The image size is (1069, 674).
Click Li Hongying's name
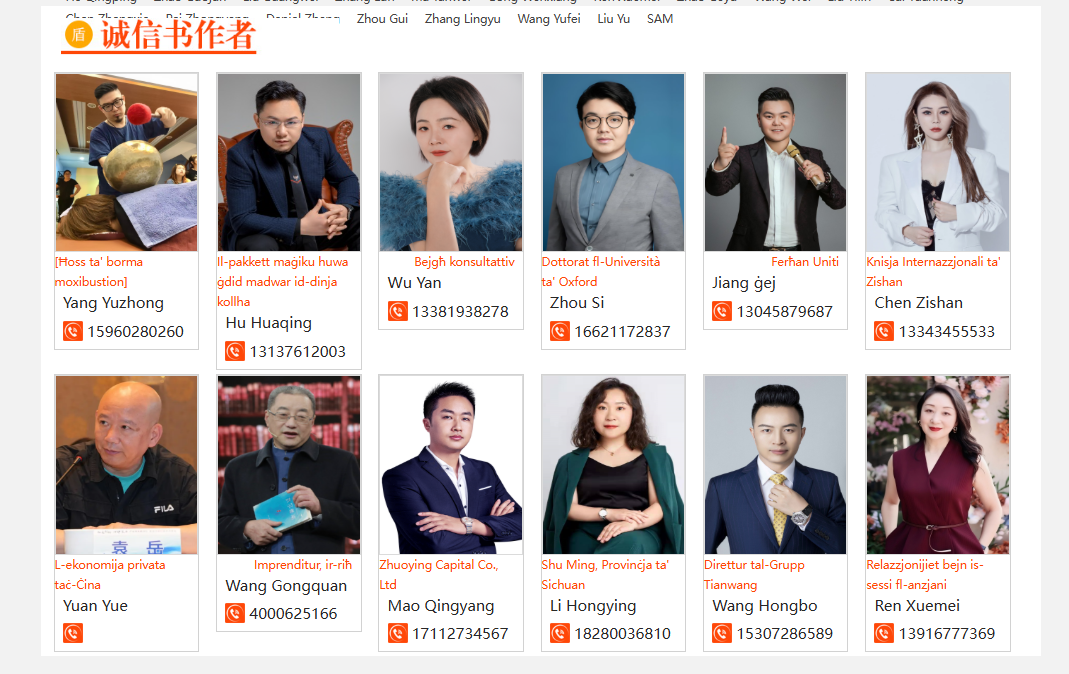click(x=593, y=606)
